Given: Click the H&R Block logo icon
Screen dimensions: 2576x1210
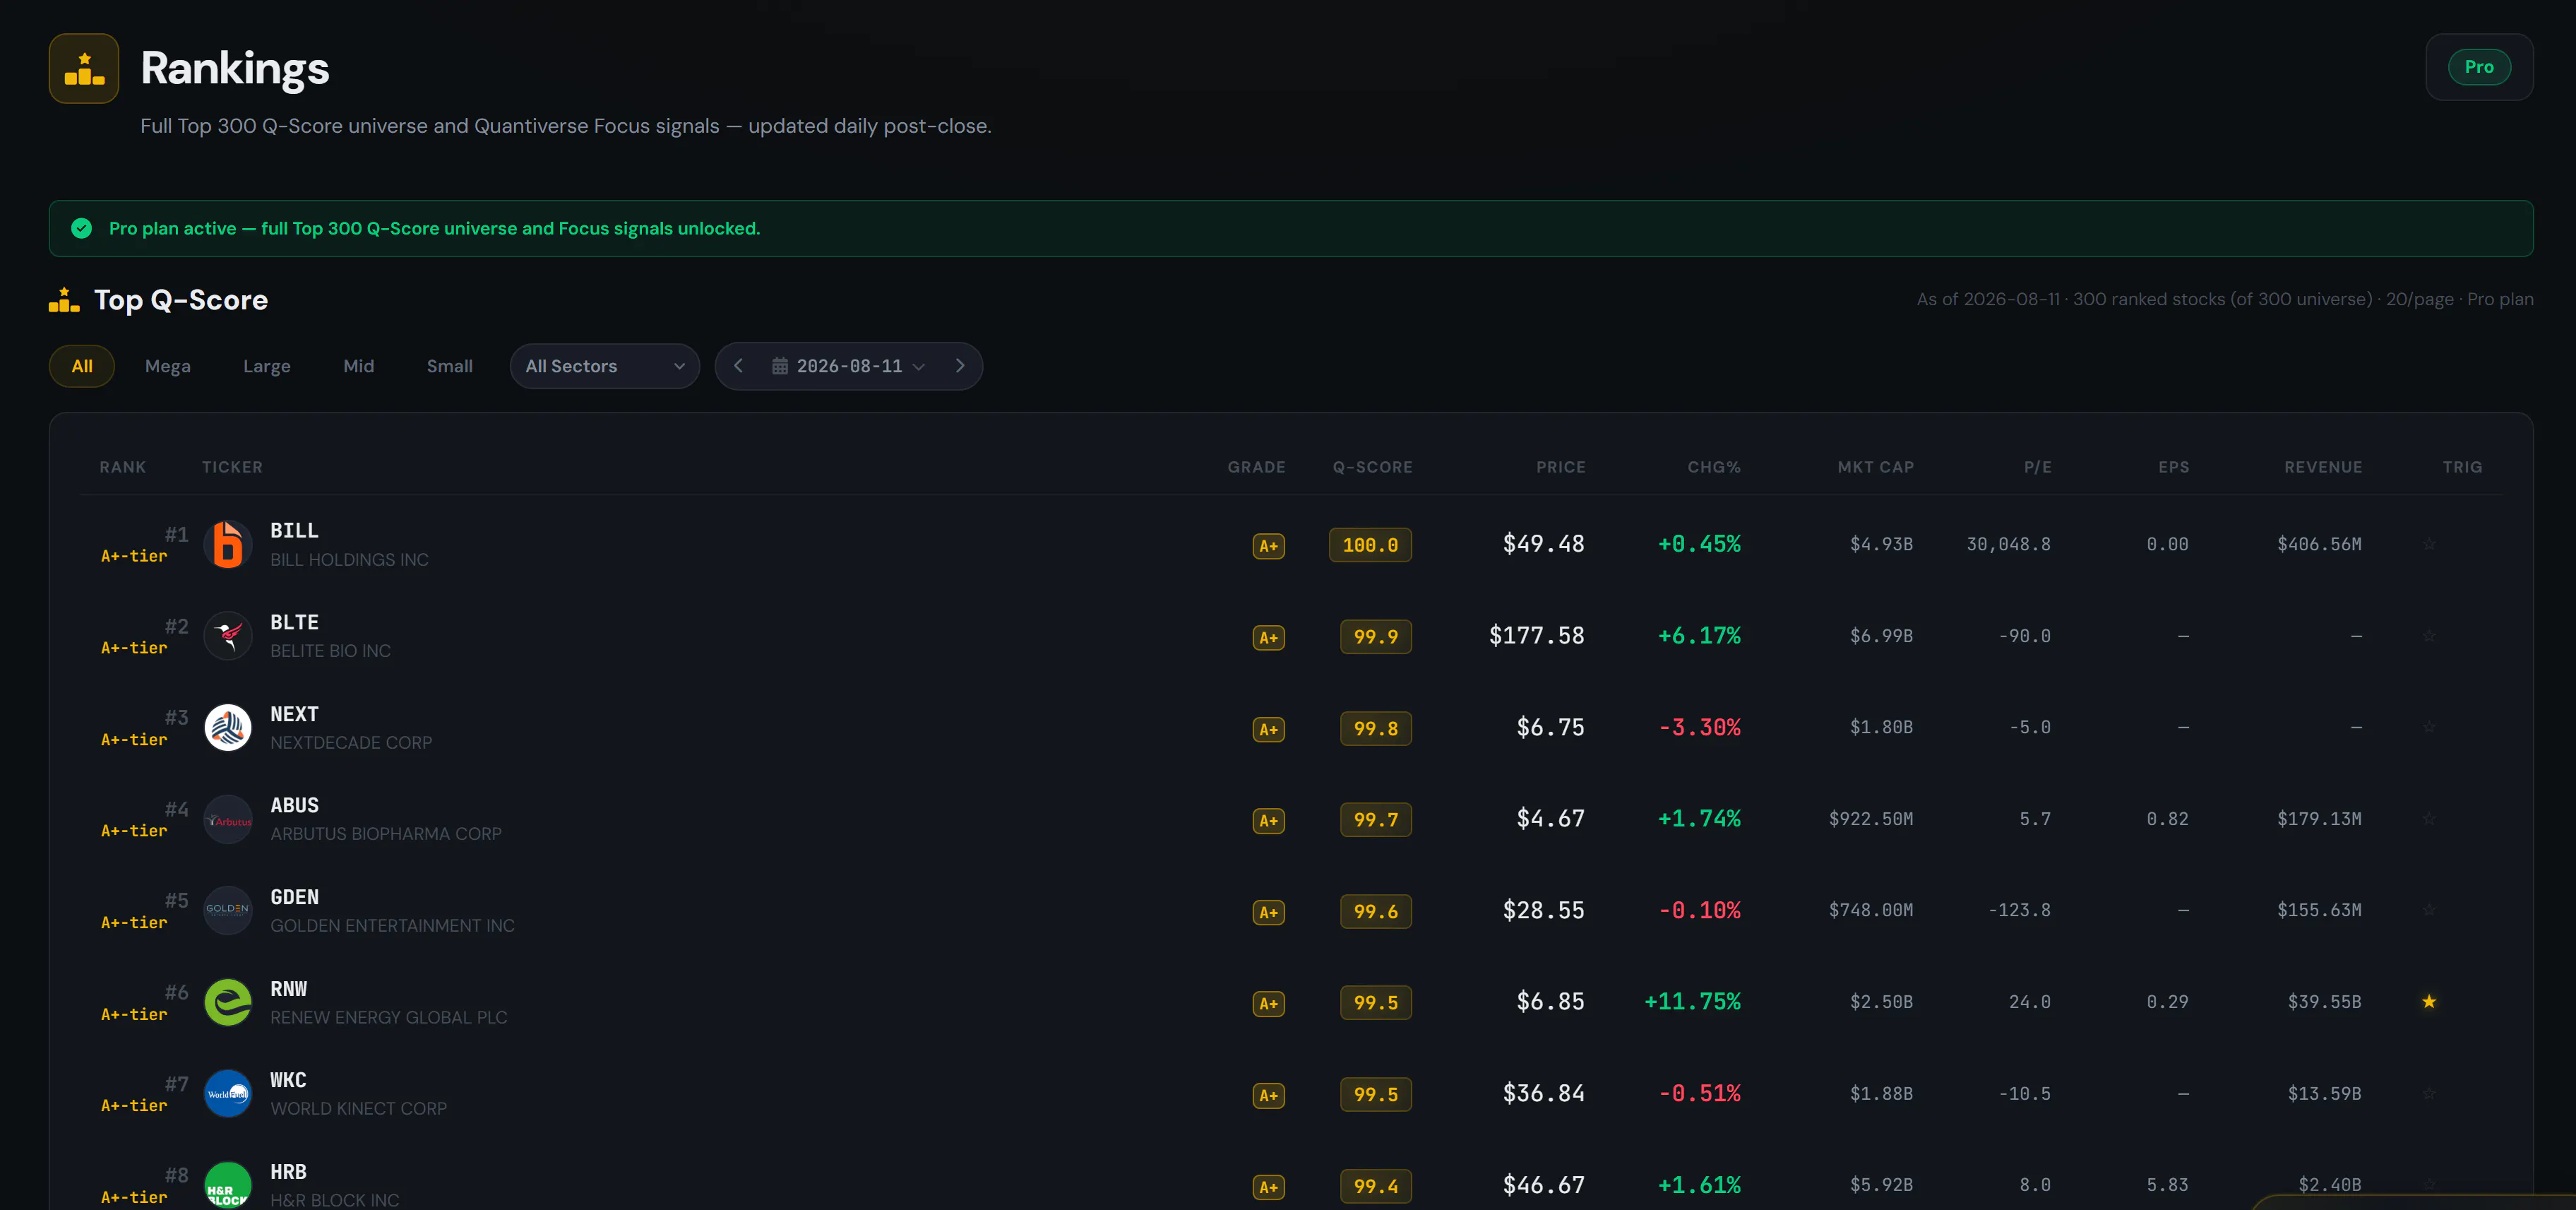Looking at the screenshot, I should [228, 1185].
